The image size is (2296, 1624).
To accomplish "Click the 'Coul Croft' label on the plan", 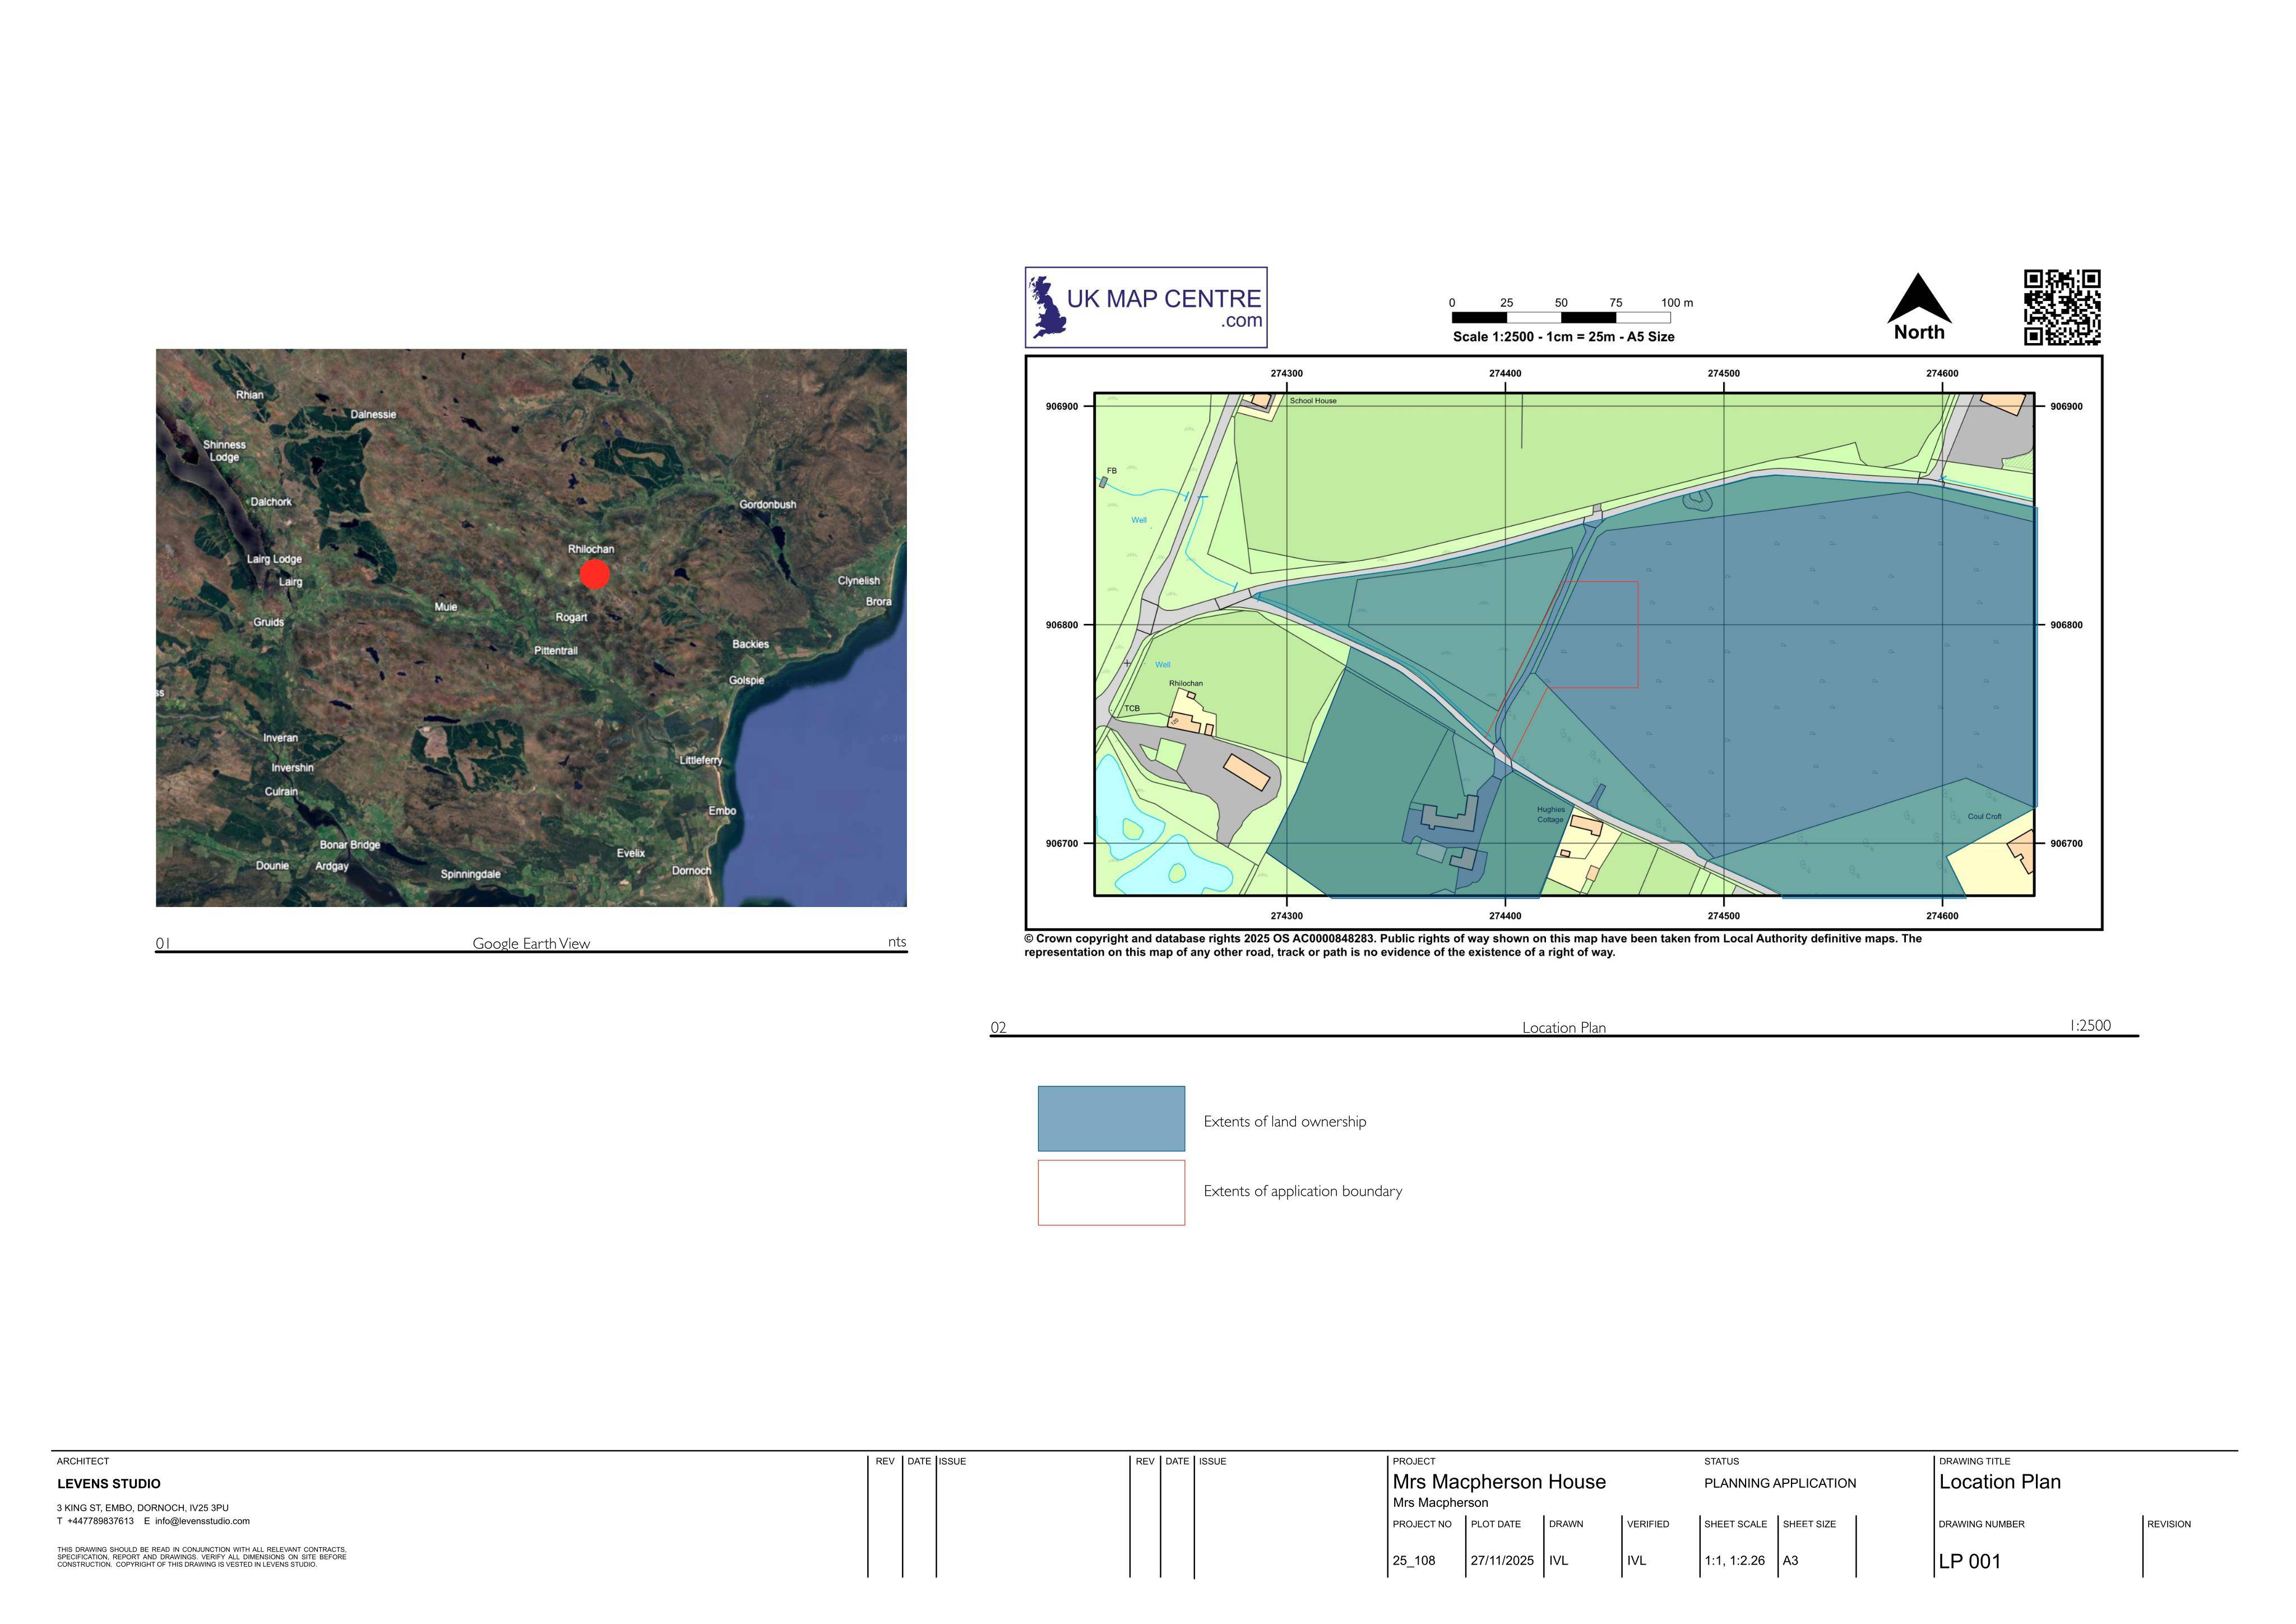I will point(1985,816).
